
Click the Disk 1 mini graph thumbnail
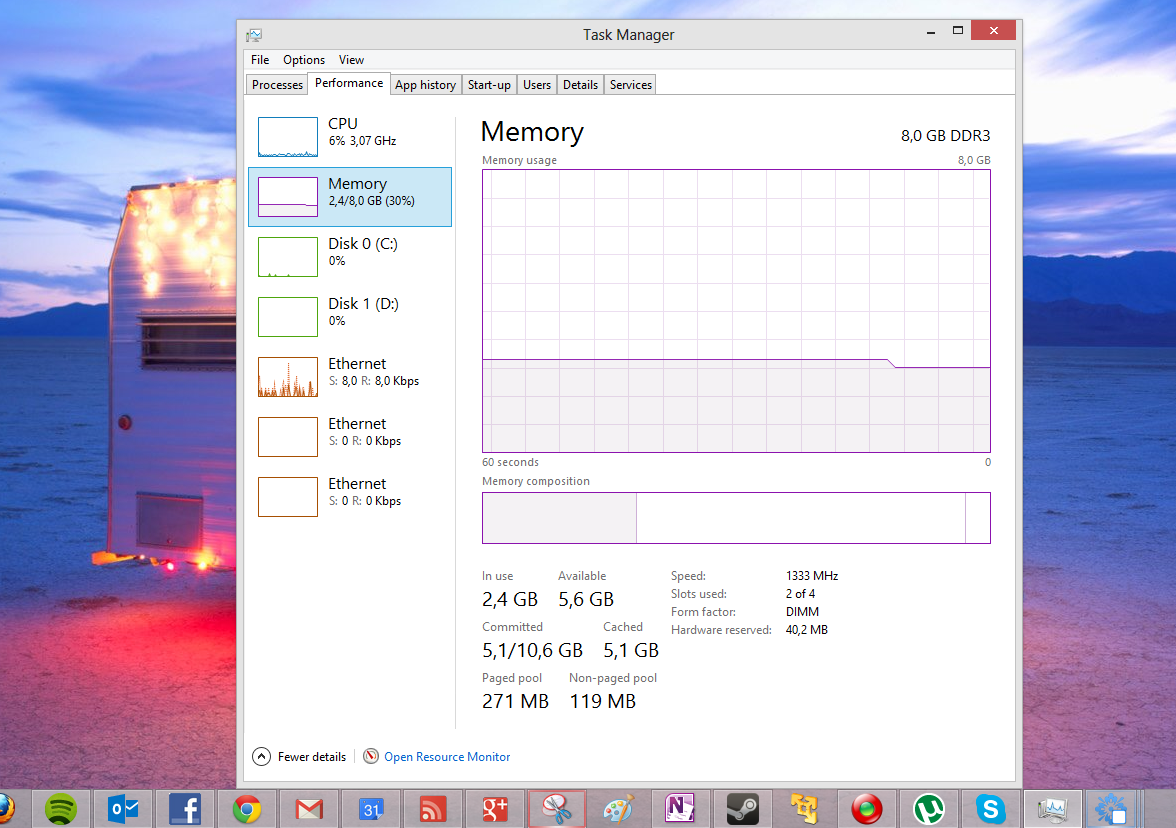(288, 316)
